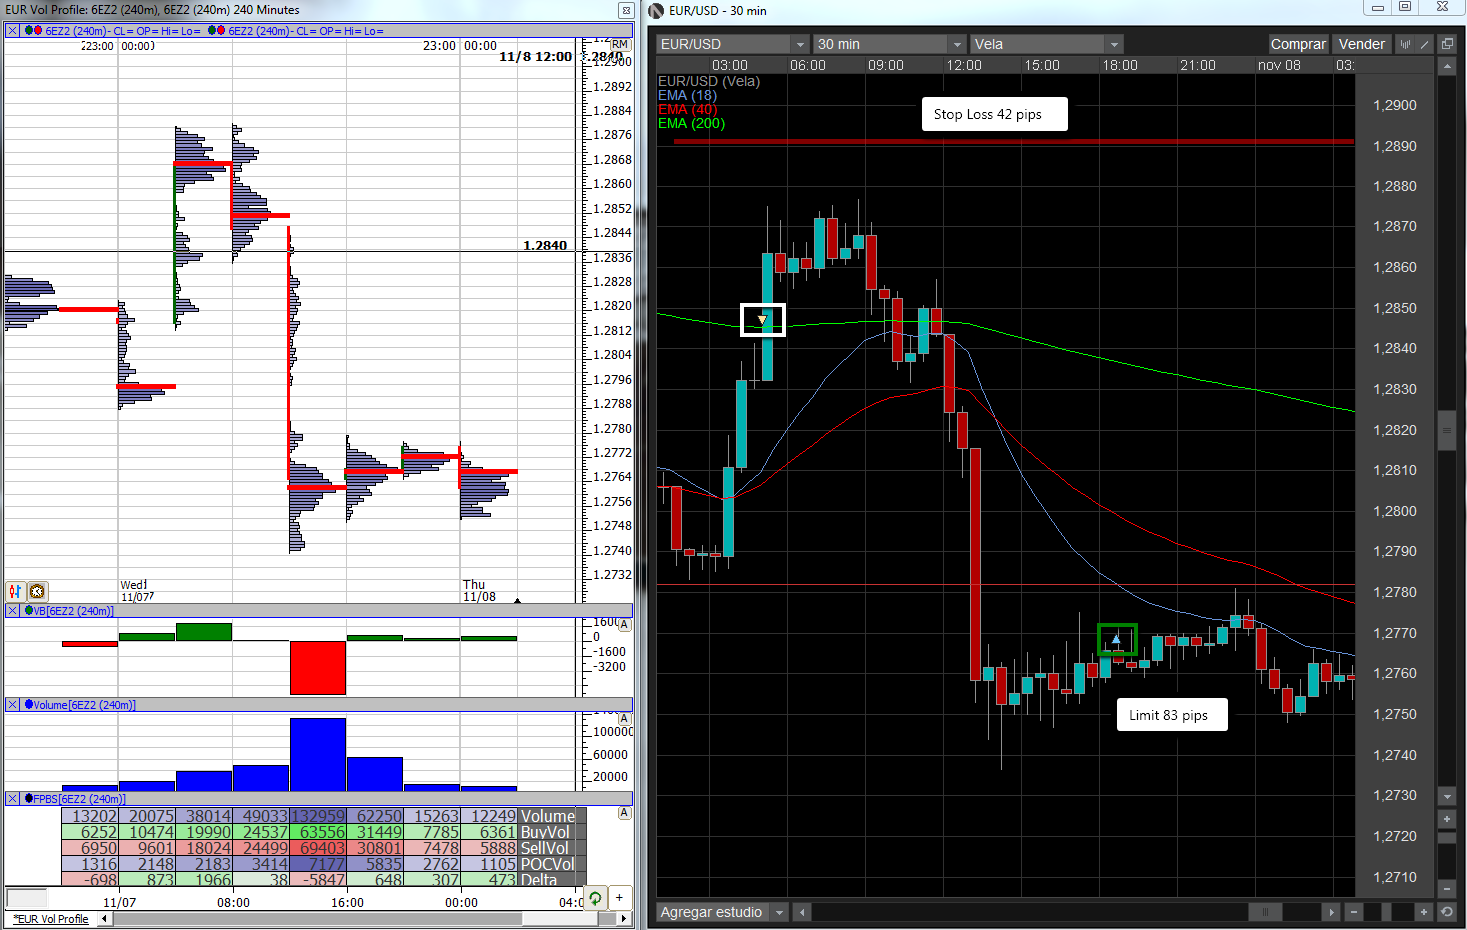Click the right arrow of the time scrollbar

coord(1331,912)
